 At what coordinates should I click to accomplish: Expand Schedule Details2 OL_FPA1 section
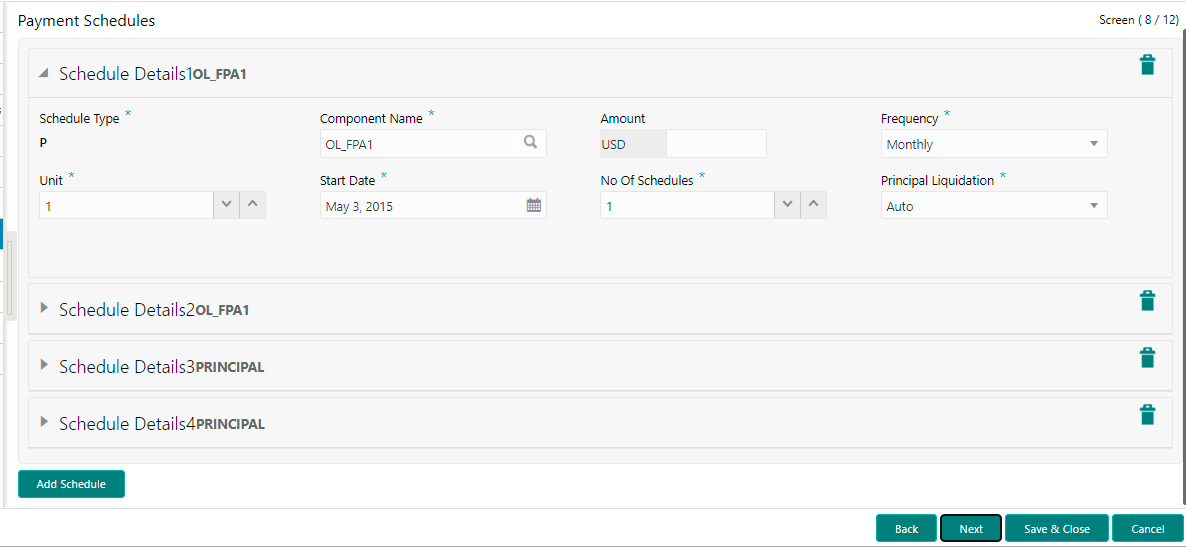[x=44, y=308]
